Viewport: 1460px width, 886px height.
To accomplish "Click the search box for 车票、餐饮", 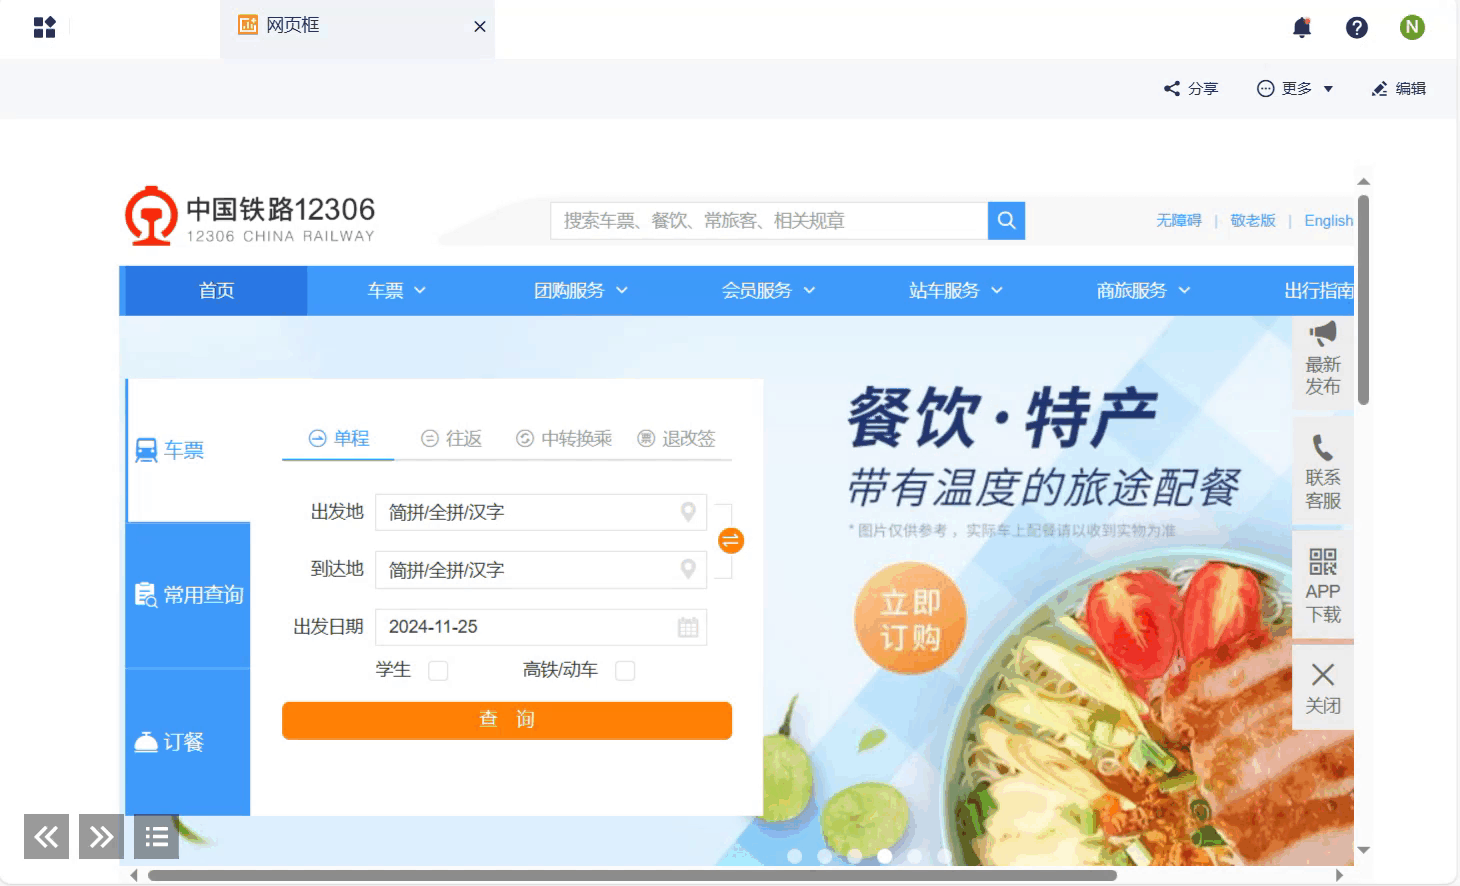I will tap(769, 220).
